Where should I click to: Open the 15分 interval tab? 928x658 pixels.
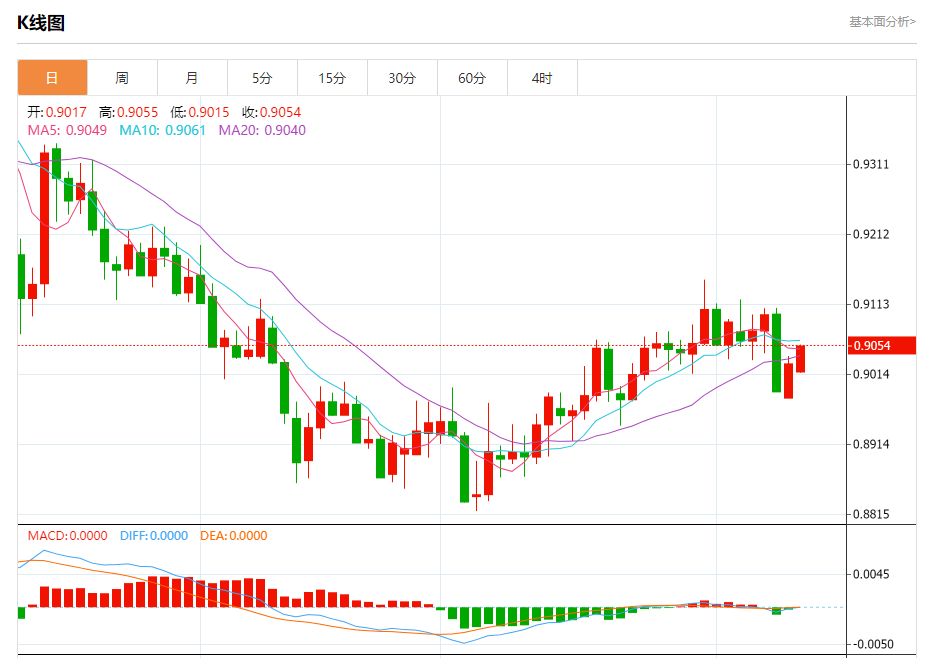click(x=332, y=78)
